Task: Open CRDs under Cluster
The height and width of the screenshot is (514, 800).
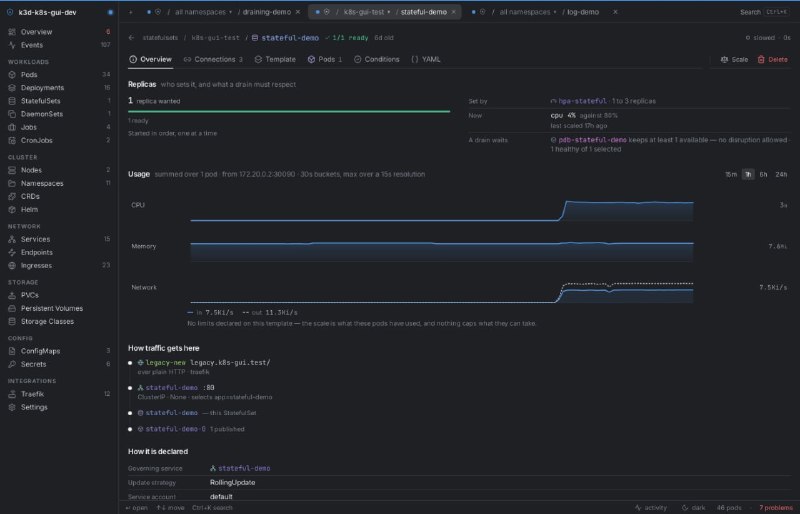Action: pos(59,196)
